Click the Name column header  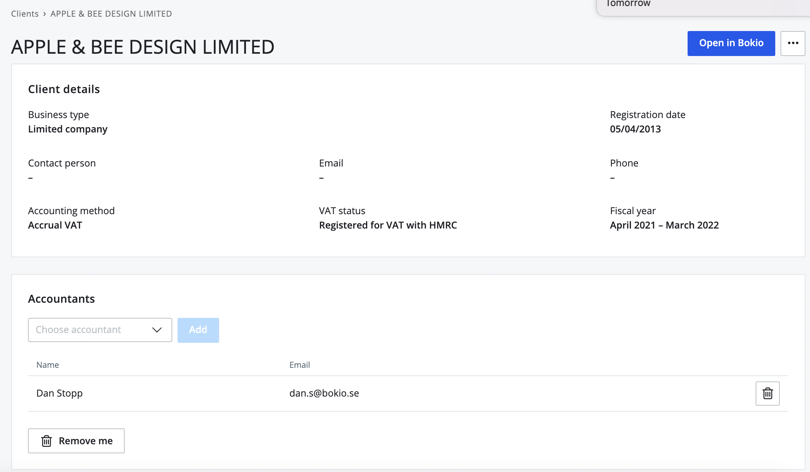point(48,365)
